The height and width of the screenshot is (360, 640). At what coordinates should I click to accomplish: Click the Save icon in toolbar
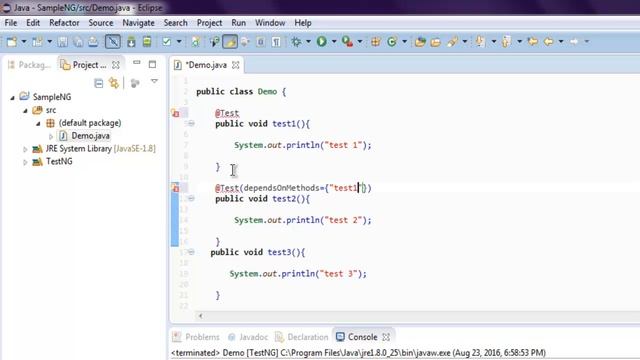[62, 41]
